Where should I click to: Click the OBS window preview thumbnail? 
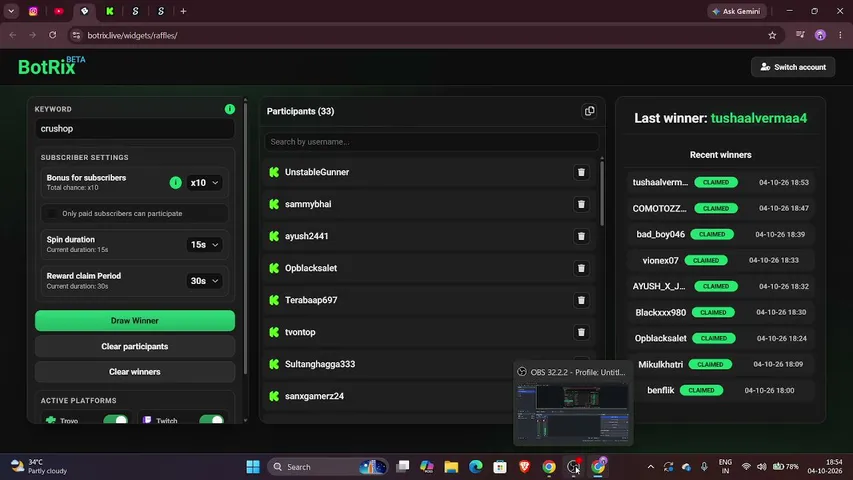(573, 412)
